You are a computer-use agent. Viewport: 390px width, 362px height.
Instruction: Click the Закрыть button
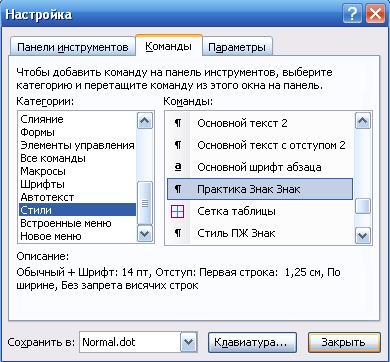pyautogui.click(x=344, y=342)
